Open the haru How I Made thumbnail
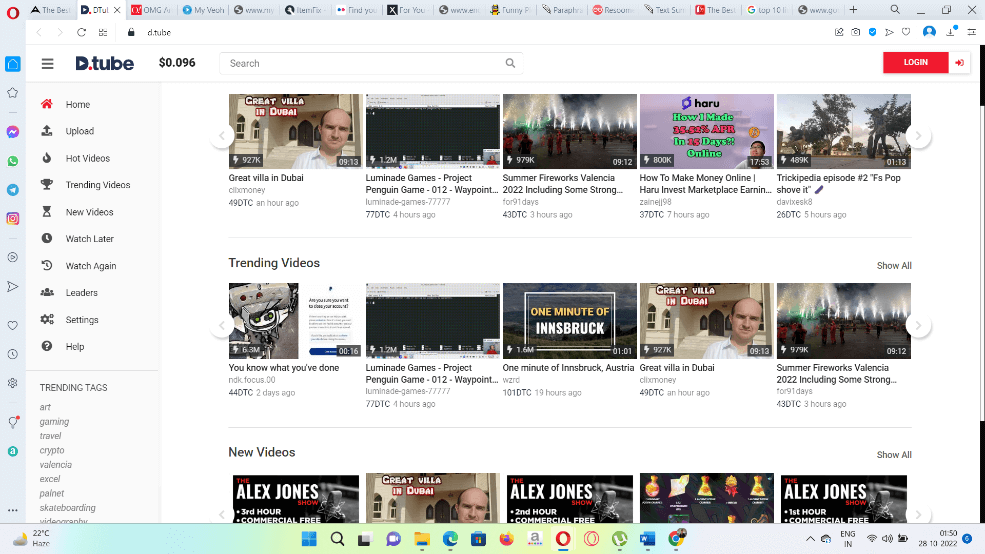985x554 pixels. coord(707,131)
